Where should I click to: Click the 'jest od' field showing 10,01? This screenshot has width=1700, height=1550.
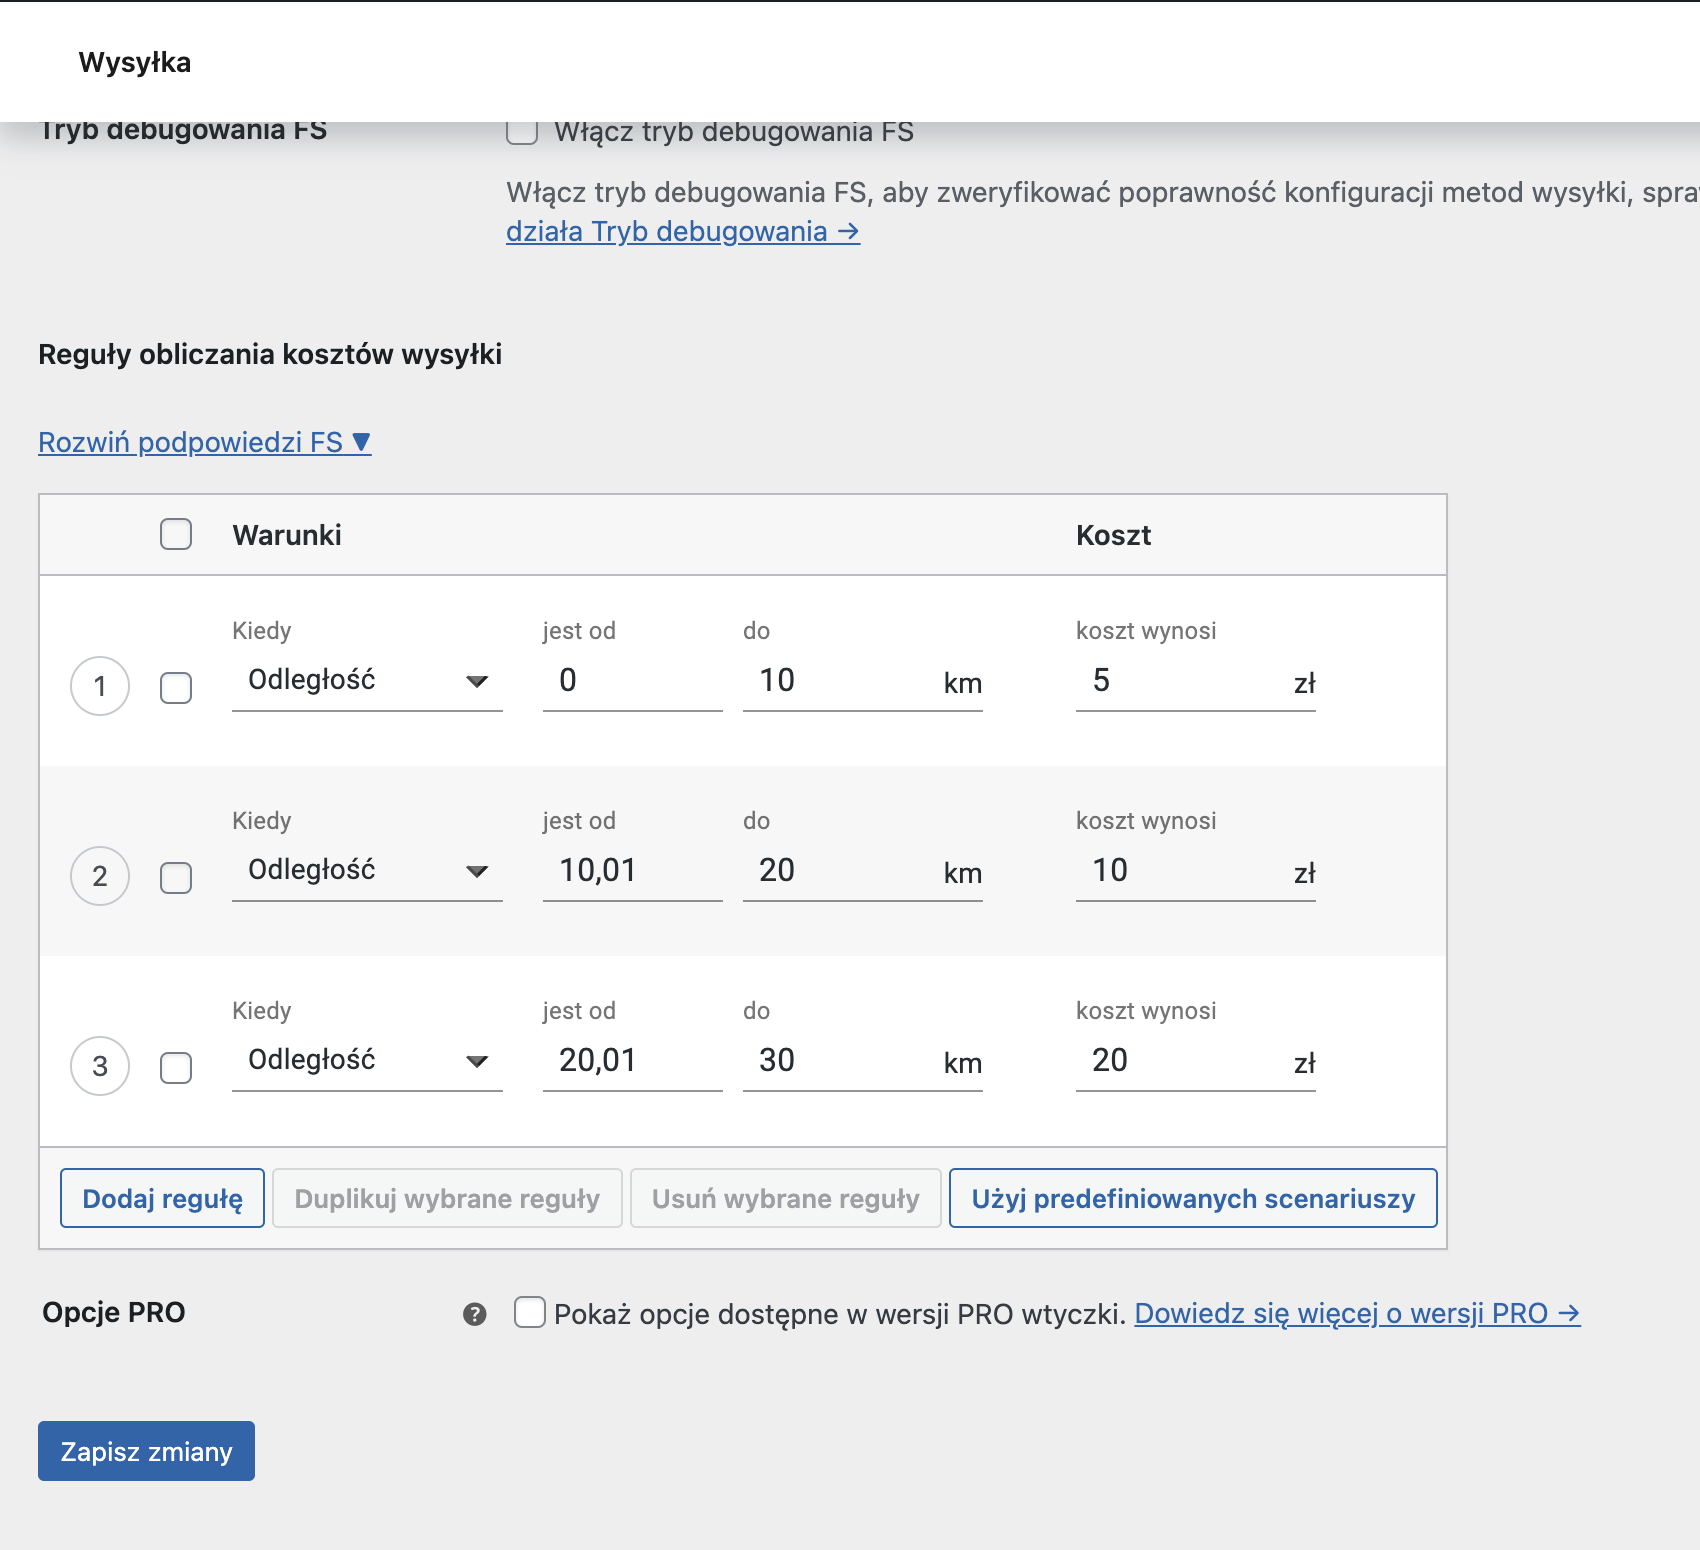(x=632, y=871)
